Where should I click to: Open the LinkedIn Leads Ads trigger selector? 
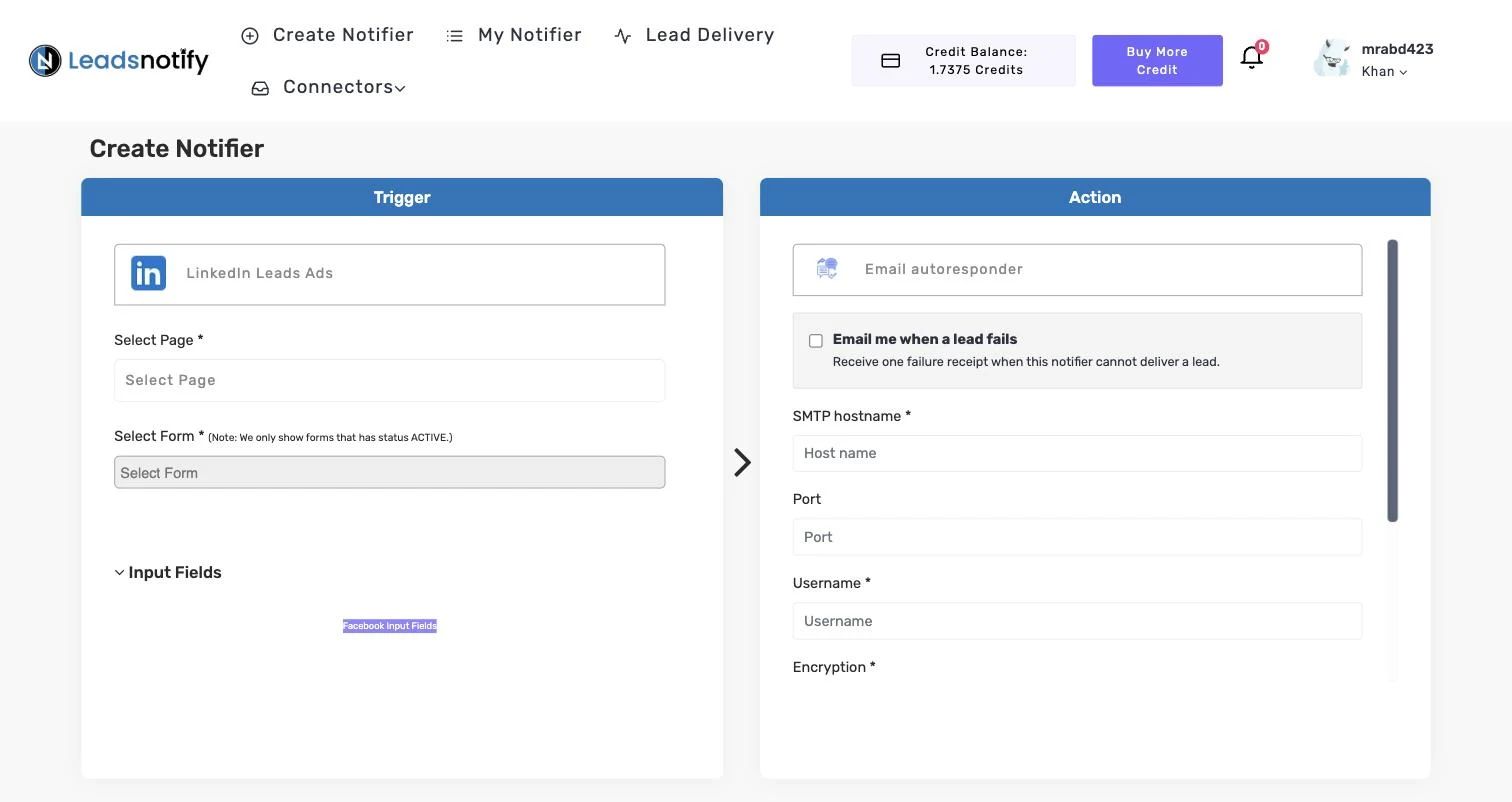(389, 274)
